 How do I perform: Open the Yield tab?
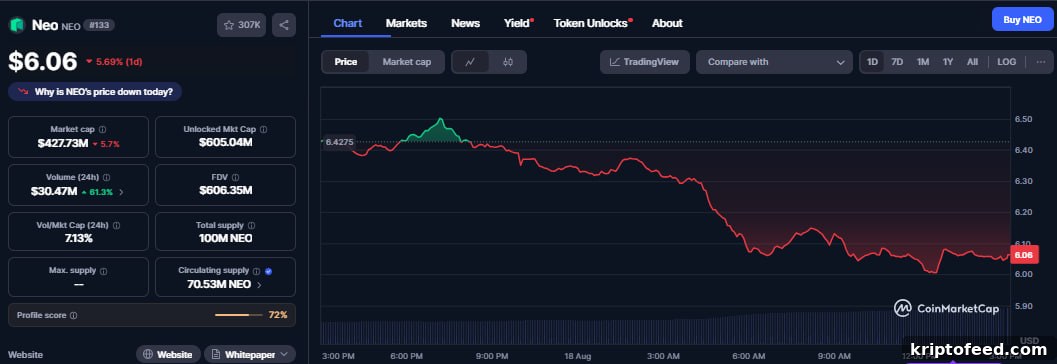[517, 23]
